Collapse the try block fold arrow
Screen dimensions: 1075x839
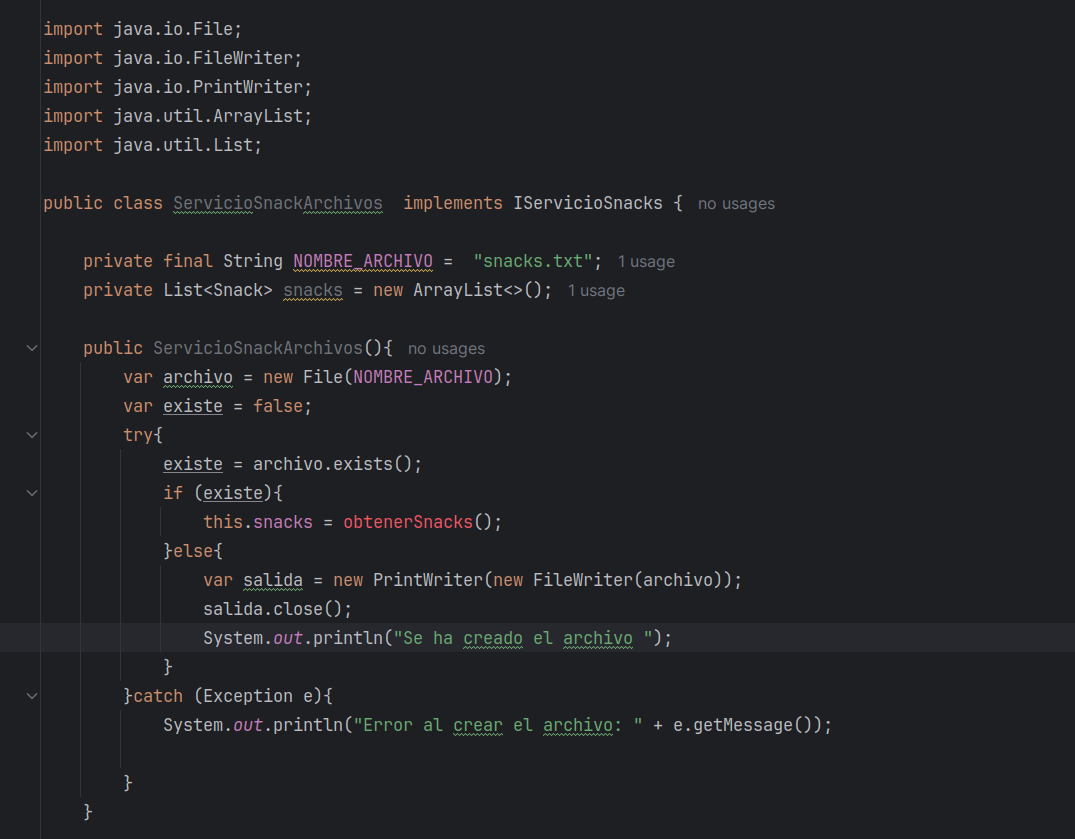[x=31, y=434]
